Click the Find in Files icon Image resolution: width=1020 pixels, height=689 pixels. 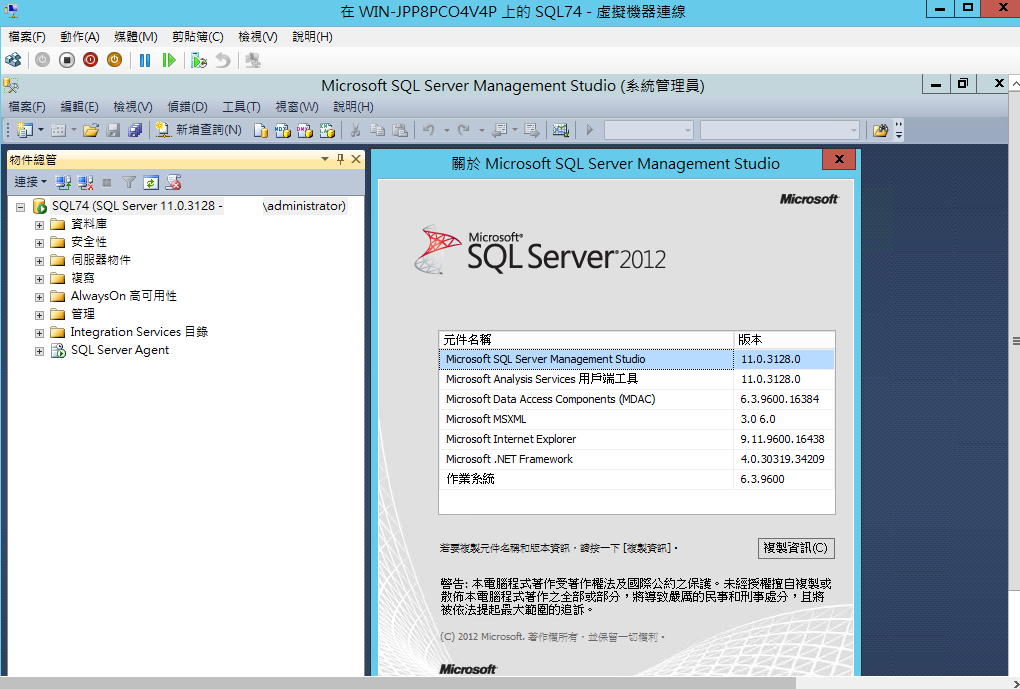(880, 130)
